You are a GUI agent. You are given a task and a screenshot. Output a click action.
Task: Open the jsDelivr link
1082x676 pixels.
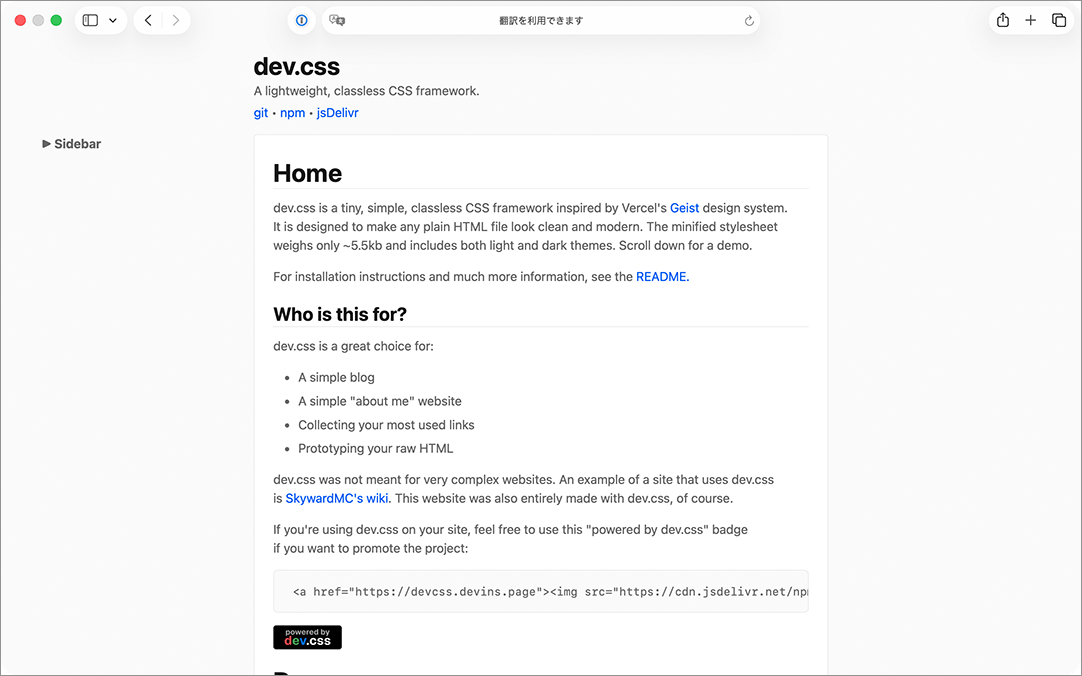tap(337, 113)
